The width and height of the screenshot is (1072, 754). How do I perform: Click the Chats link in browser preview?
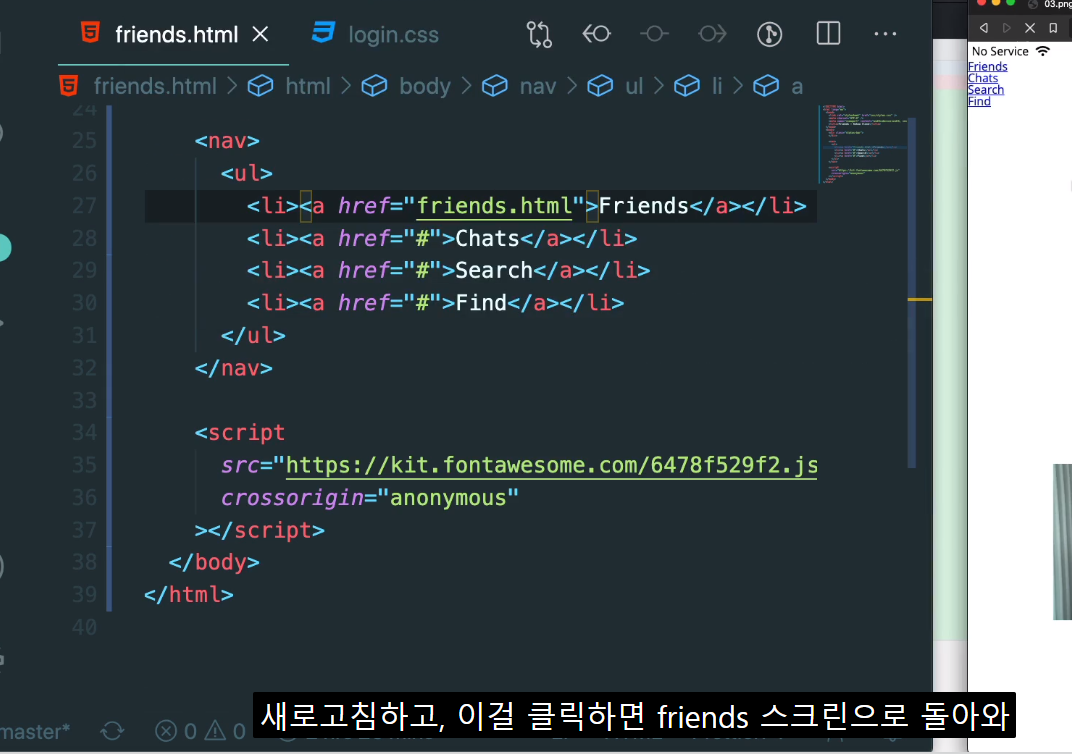[983, 78]
